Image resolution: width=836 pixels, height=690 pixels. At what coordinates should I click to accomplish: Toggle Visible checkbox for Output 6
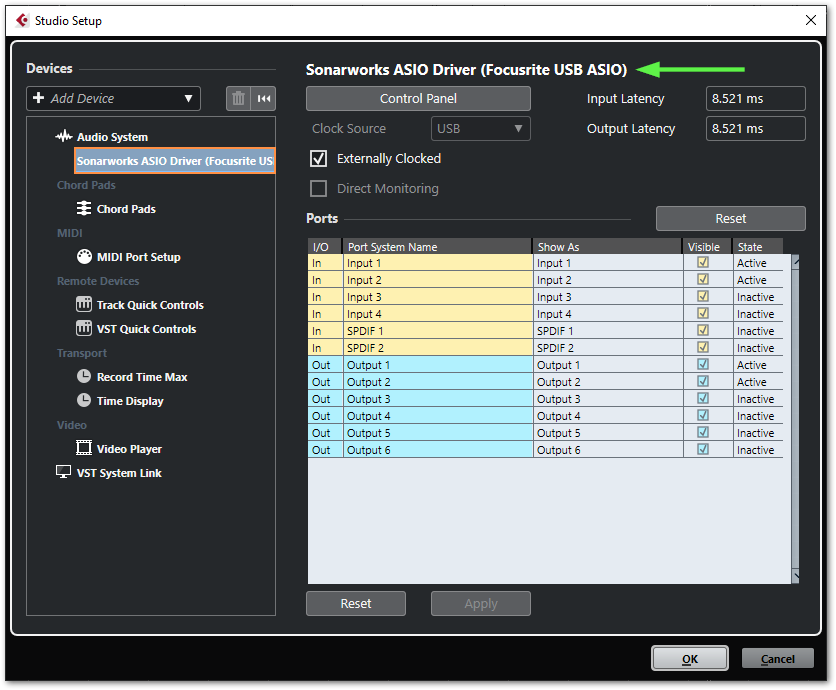(x=703, y=450)
